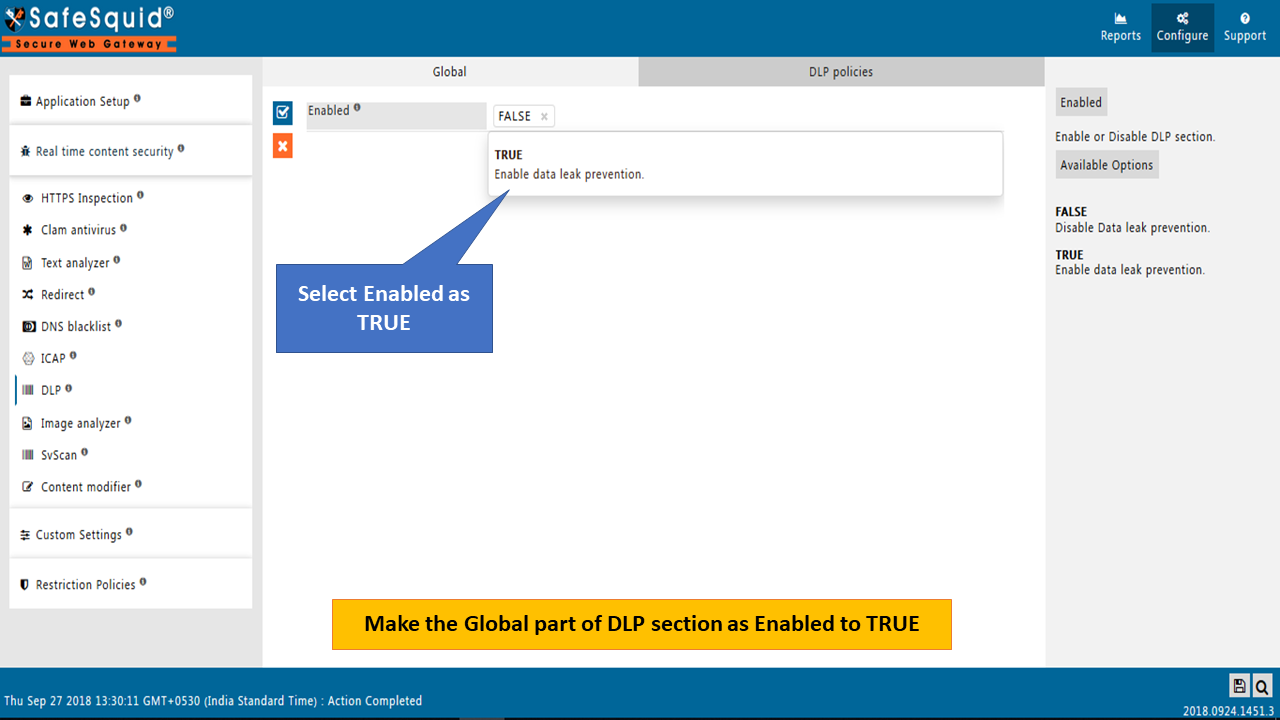Click the Custom Settings sliders icon

26,535
